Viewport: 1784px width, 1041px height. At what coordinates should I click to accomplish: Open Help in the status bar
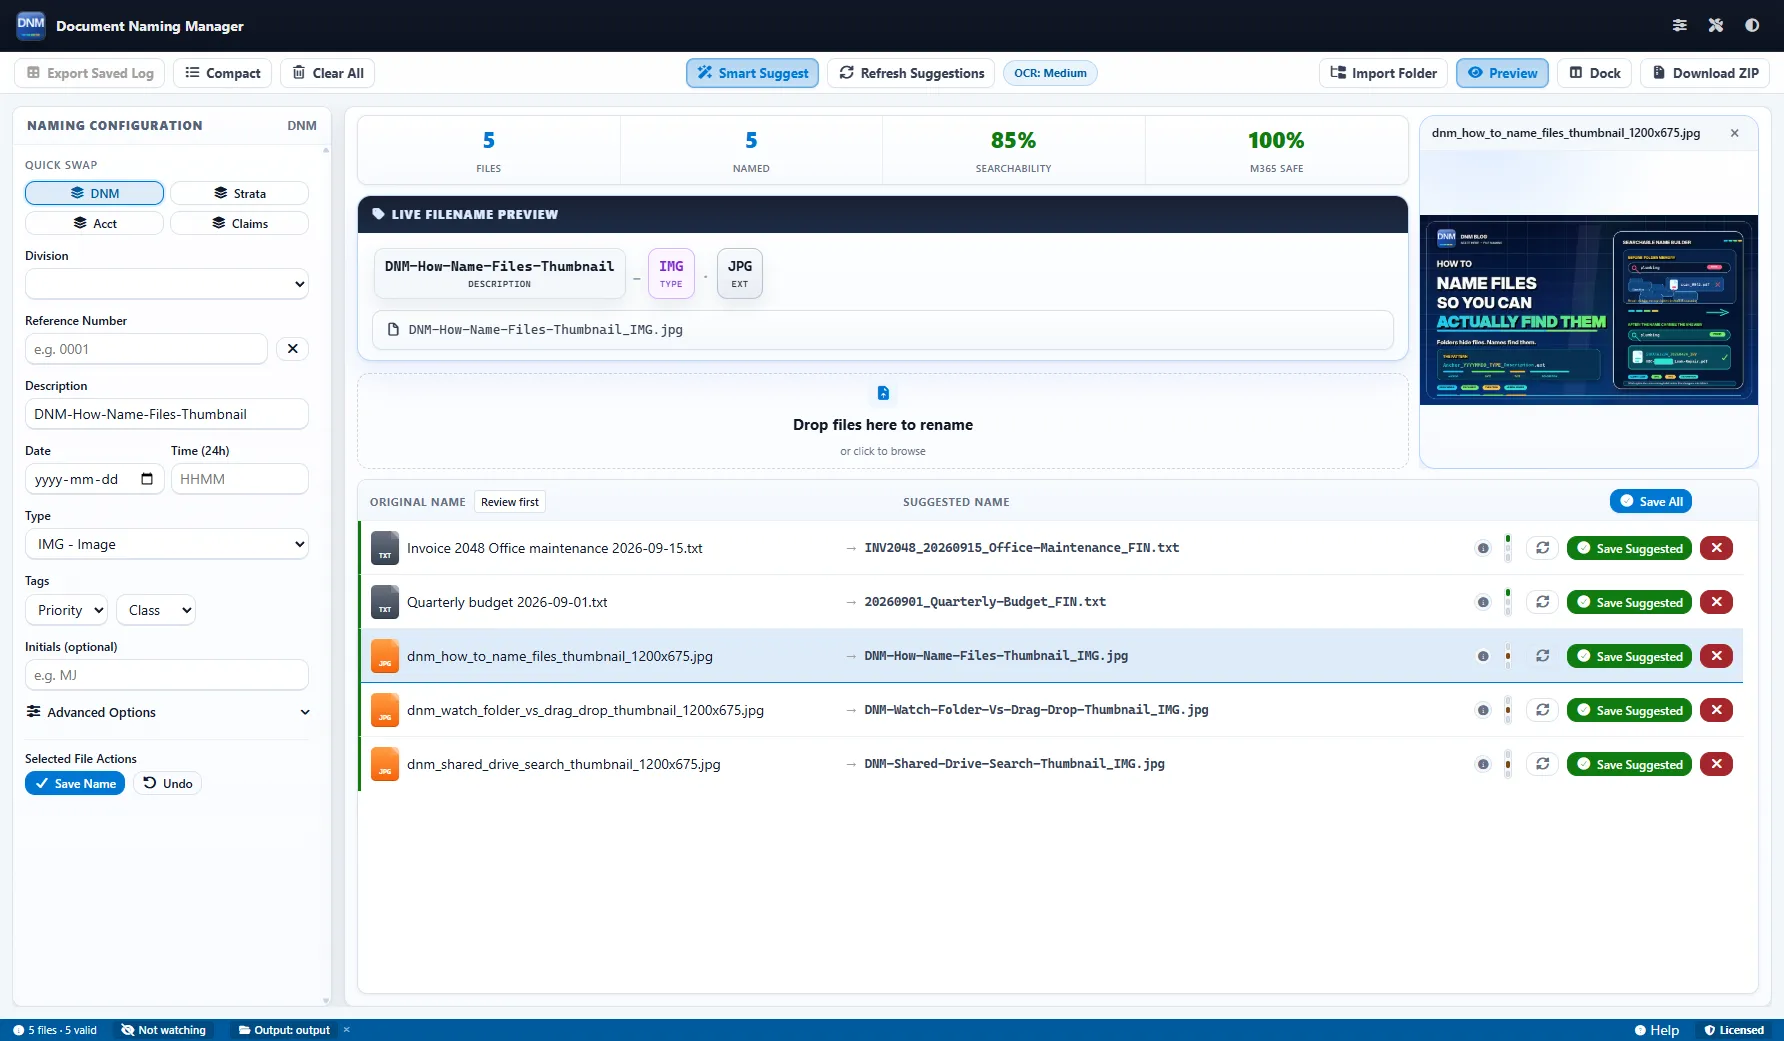pos(1657,1030)
